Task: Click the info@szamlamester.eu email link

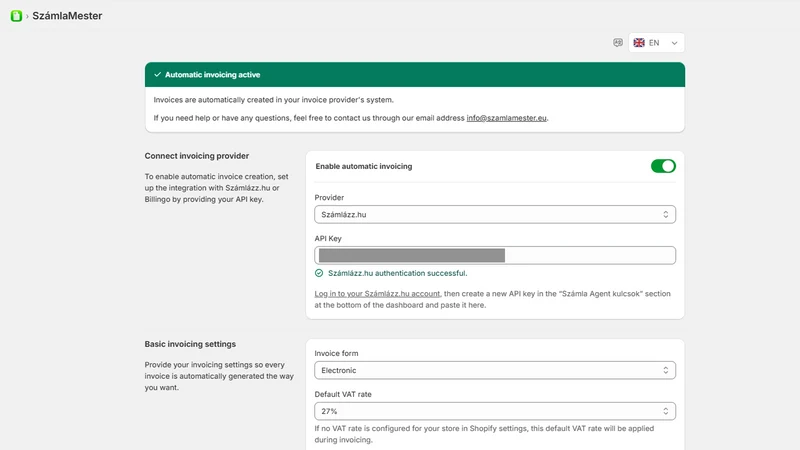Action: (x=506, y=118)
